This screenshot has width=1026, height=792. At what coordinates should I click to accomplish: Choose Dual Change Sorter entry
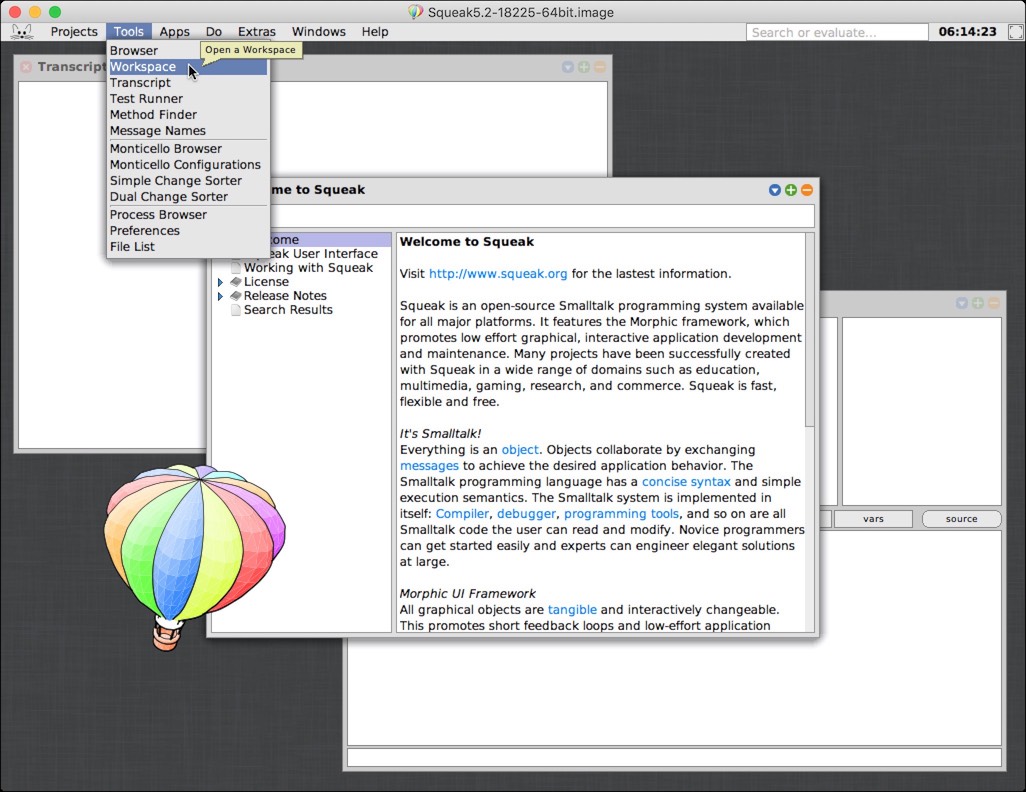[188, 197]
